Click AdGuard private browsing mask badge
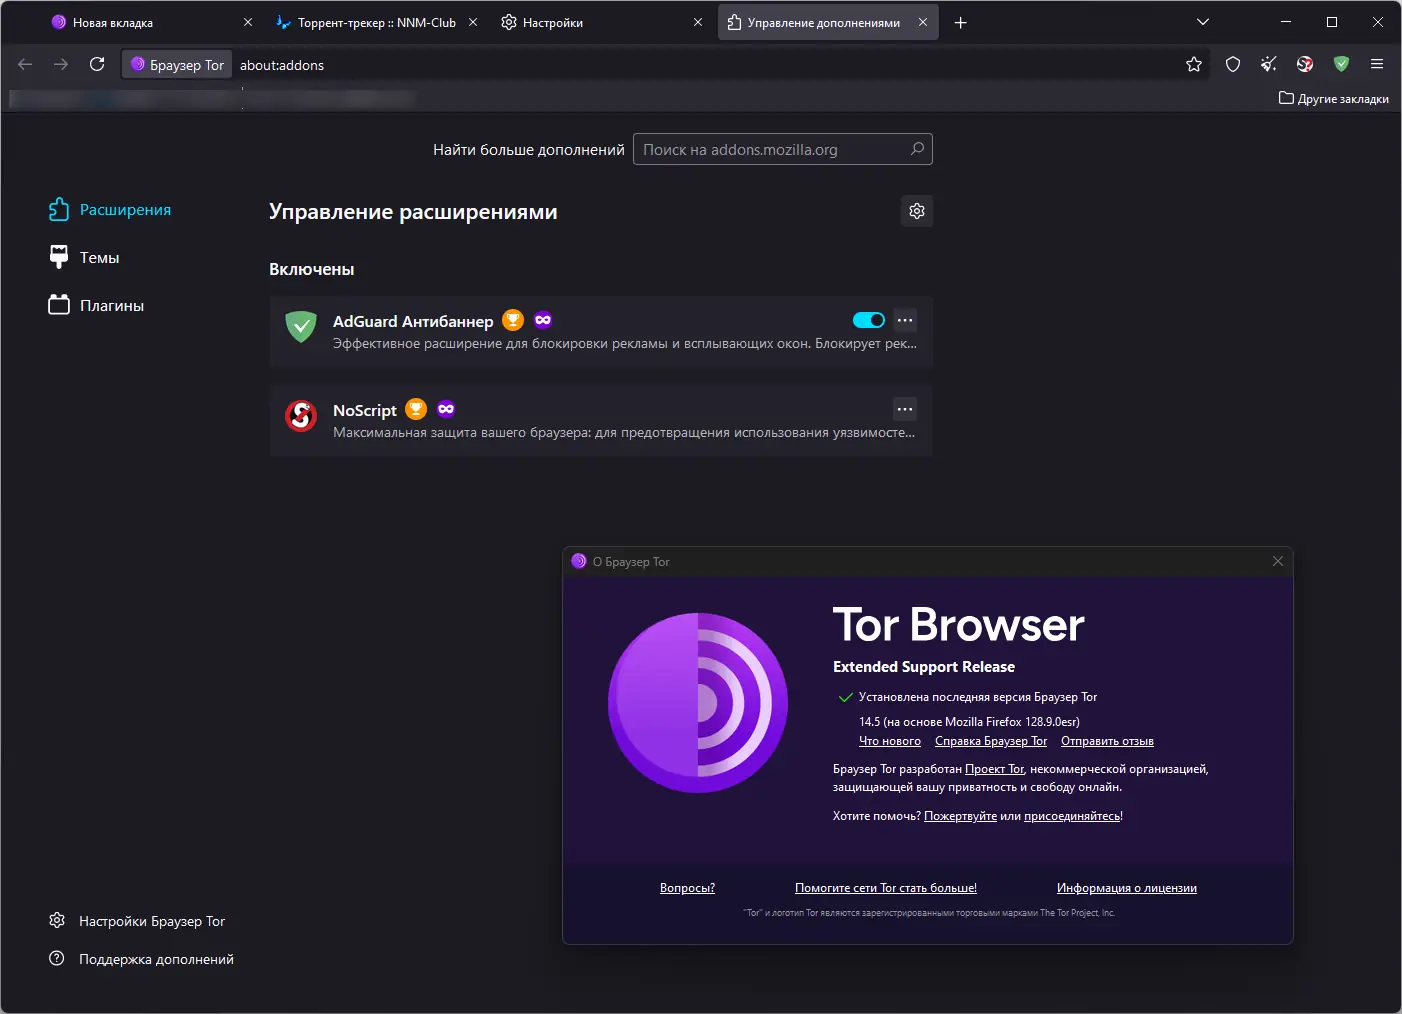The height and width of the screenshot is (1014, 1402). tap(543, 320)
